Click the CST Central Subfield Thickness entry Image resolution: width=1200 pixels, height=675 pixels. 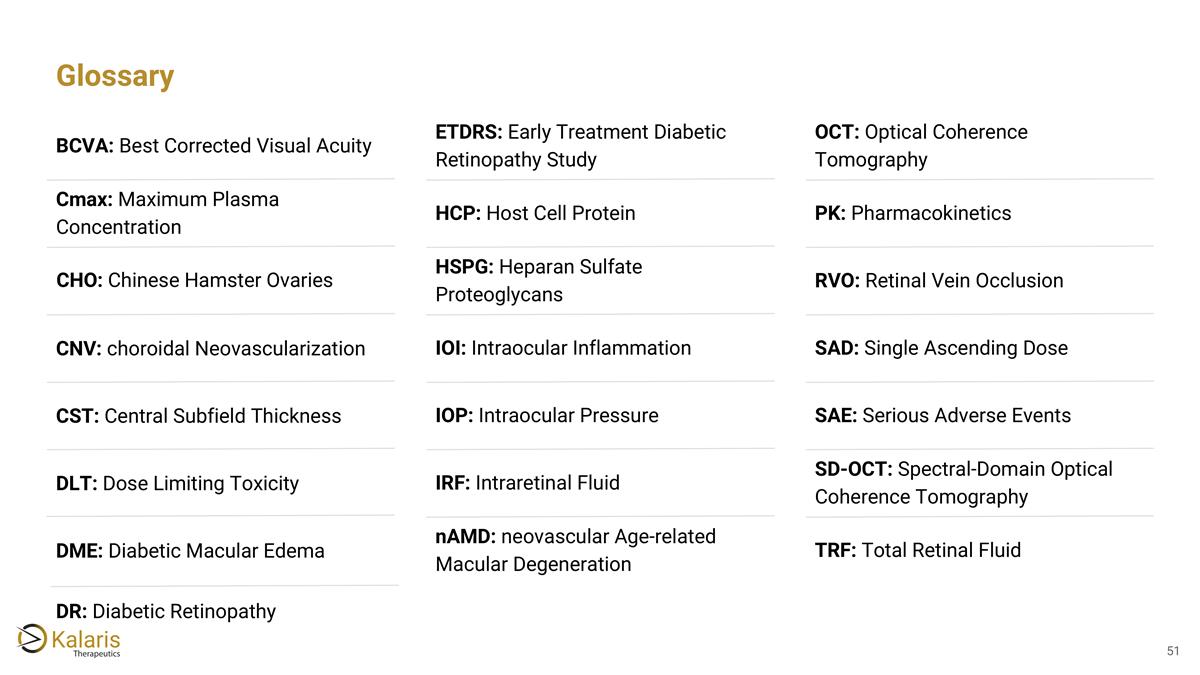[199, 416]
